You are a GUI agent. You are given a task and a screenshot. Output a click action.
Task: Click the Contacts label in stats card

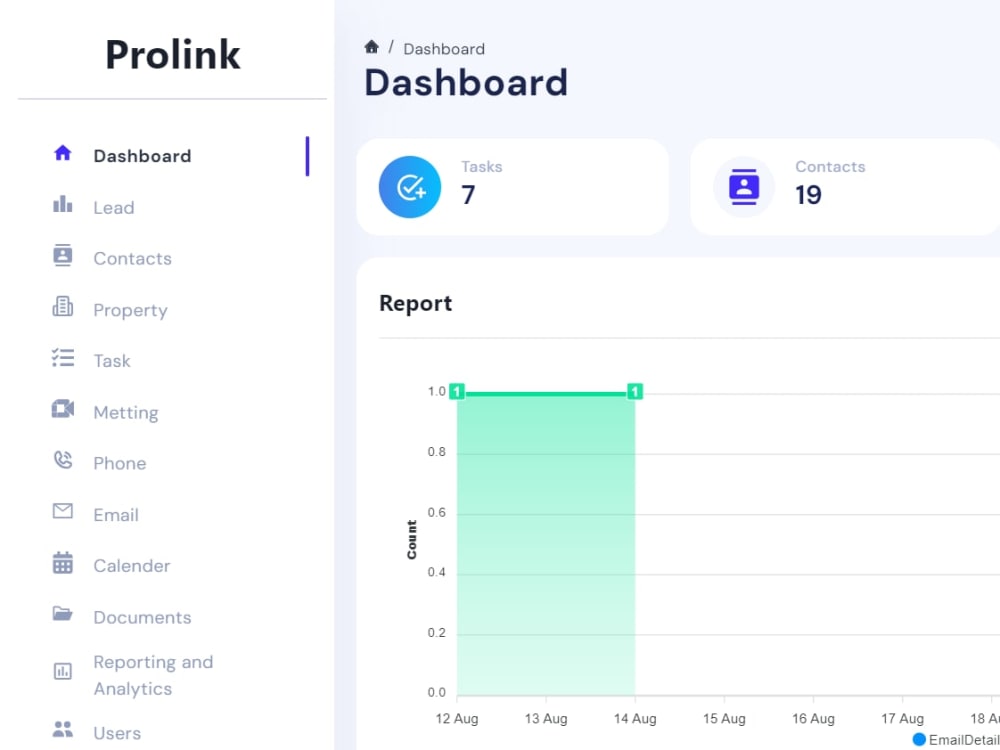[830, 166]
